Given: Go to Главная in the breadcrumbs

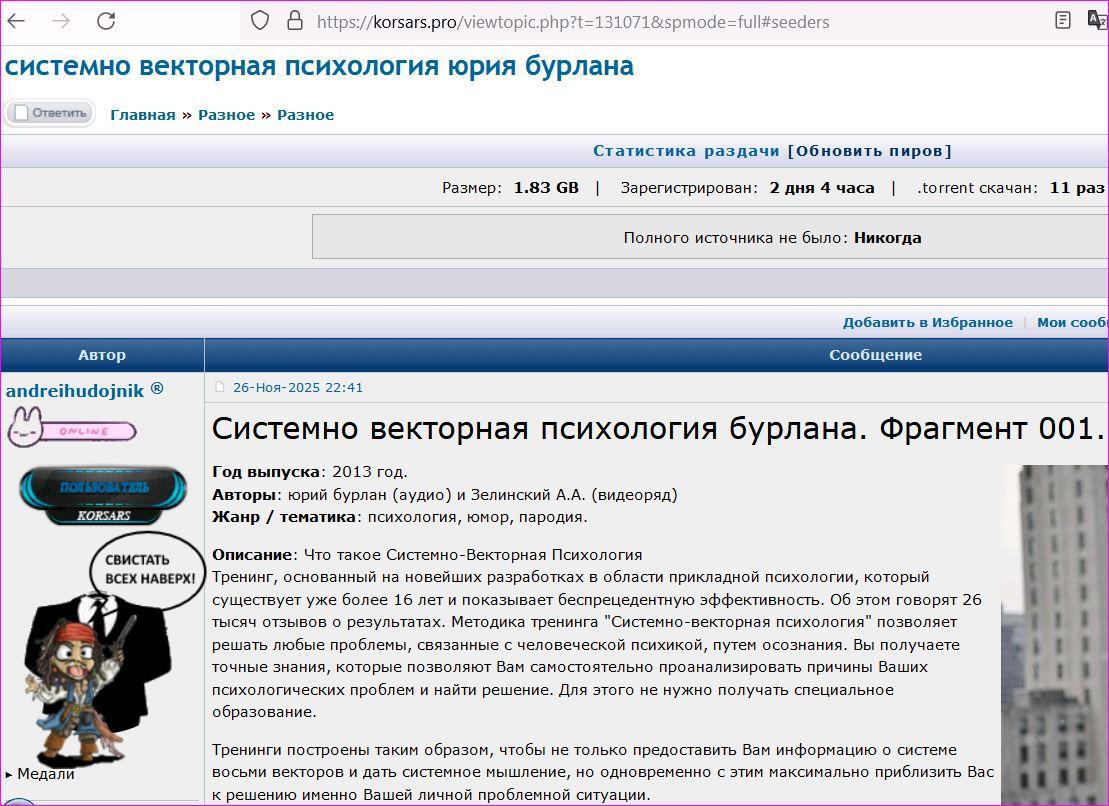Looking at the screenshot, I should 142,115.
